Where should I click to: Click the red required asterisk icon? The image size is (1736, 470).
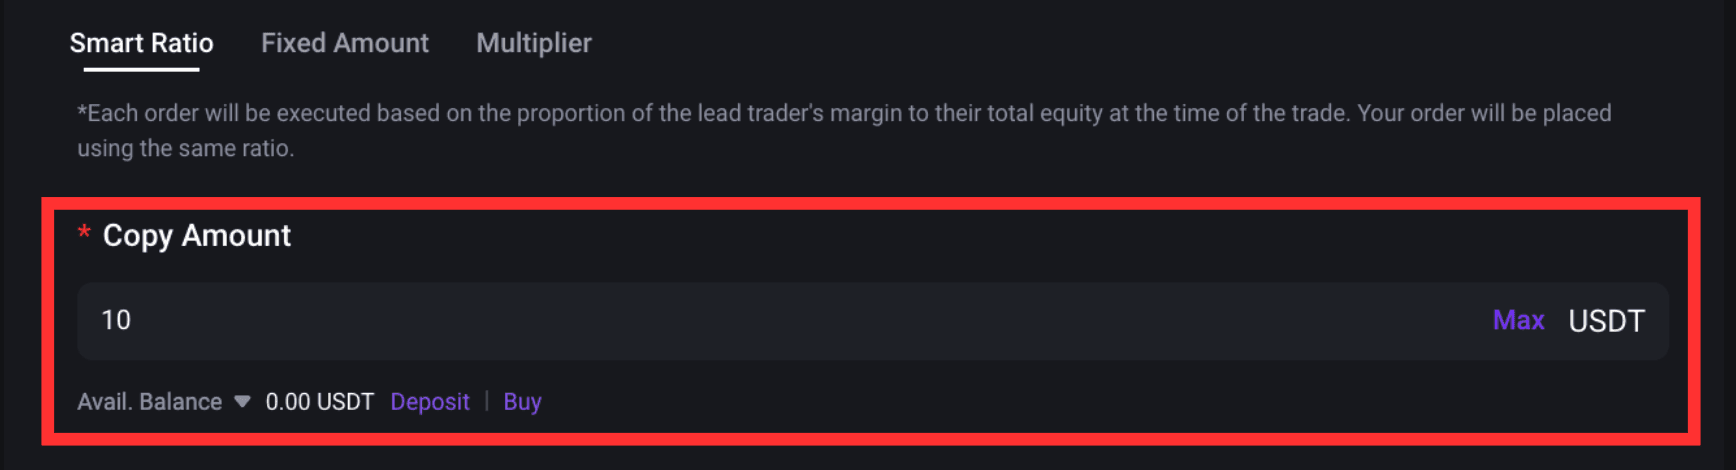coord(84,233)
